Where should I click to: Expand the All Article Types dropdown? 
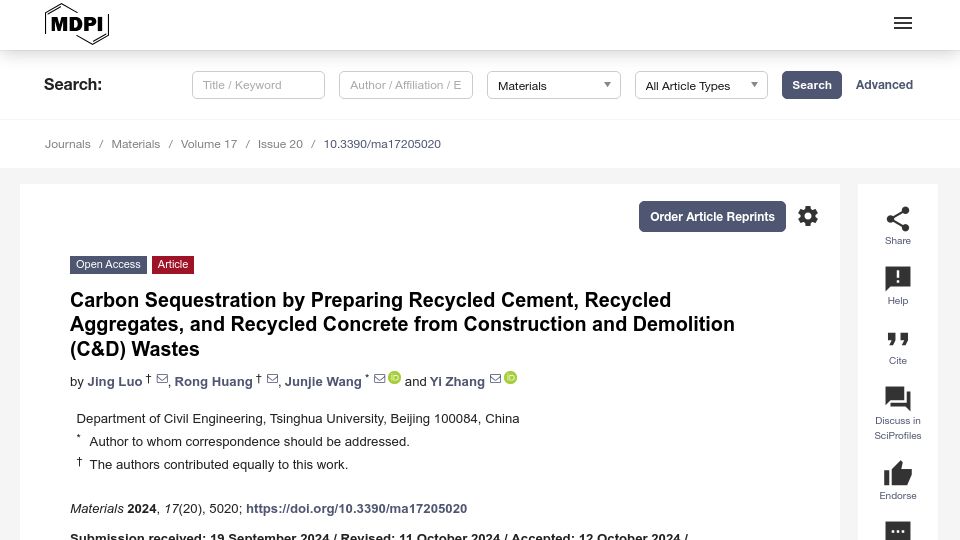(701, 85)
